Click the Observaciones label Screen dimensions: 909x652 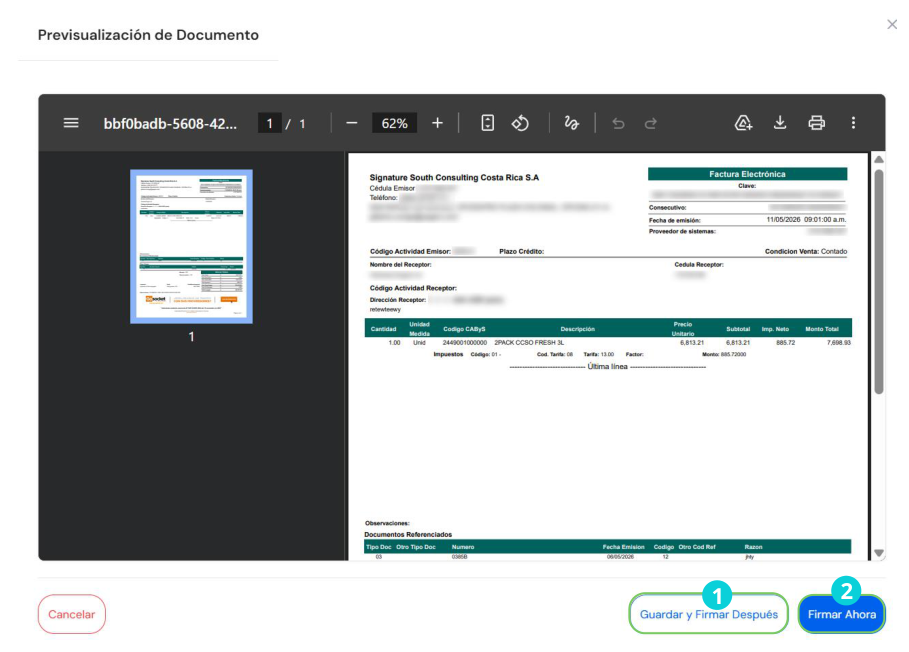[387, 523]
